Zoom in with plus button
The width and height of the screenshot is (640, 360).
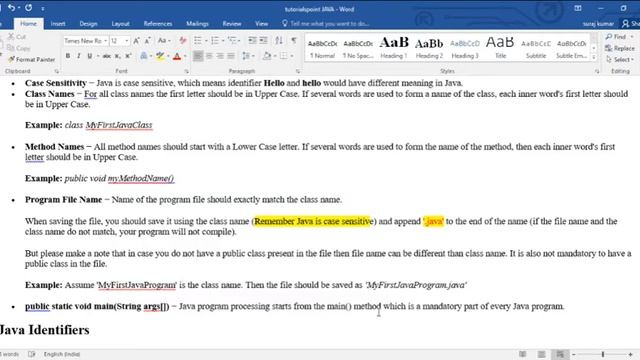point(631,354)
